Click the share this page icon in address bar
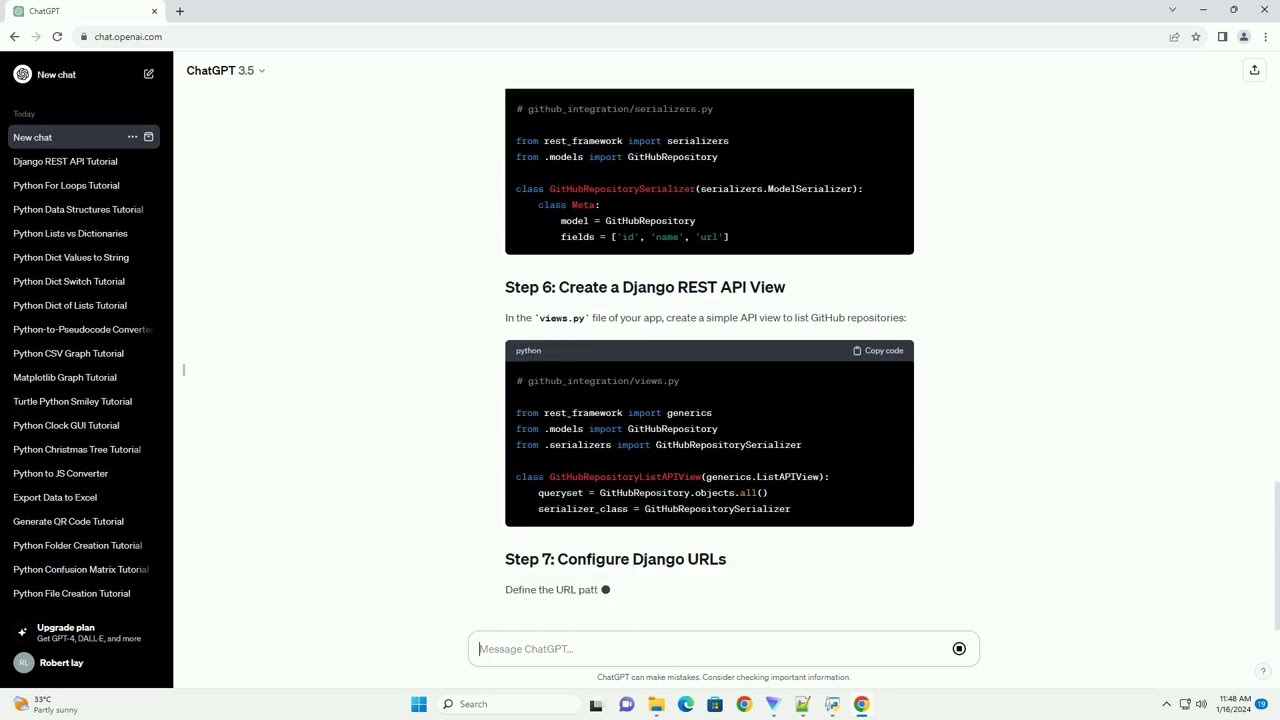 [x=1174, y=37]
